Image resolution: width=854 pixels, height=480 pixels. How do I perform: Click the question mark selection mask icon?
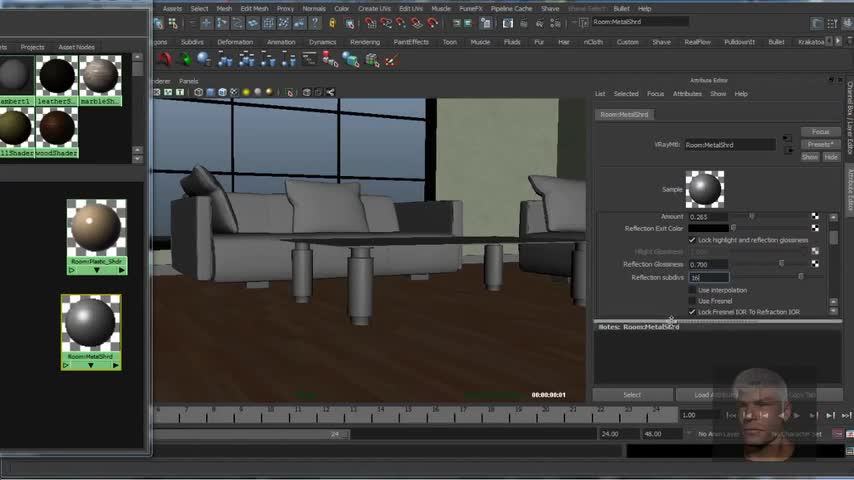click(315, 23)
